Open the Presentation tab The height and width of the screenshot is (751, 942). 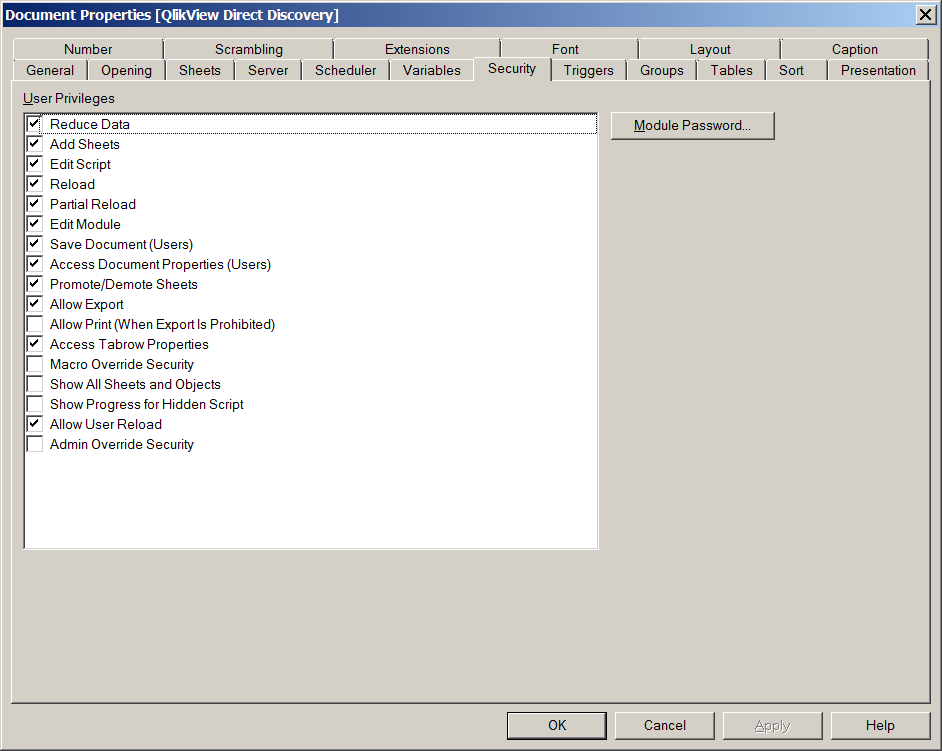(878, 70)
